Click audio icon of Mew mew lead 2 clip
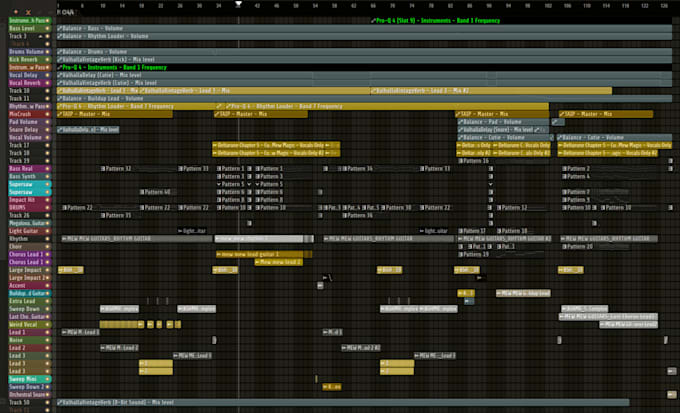Screen dimensions: 680x413 [x=257, y=262]
